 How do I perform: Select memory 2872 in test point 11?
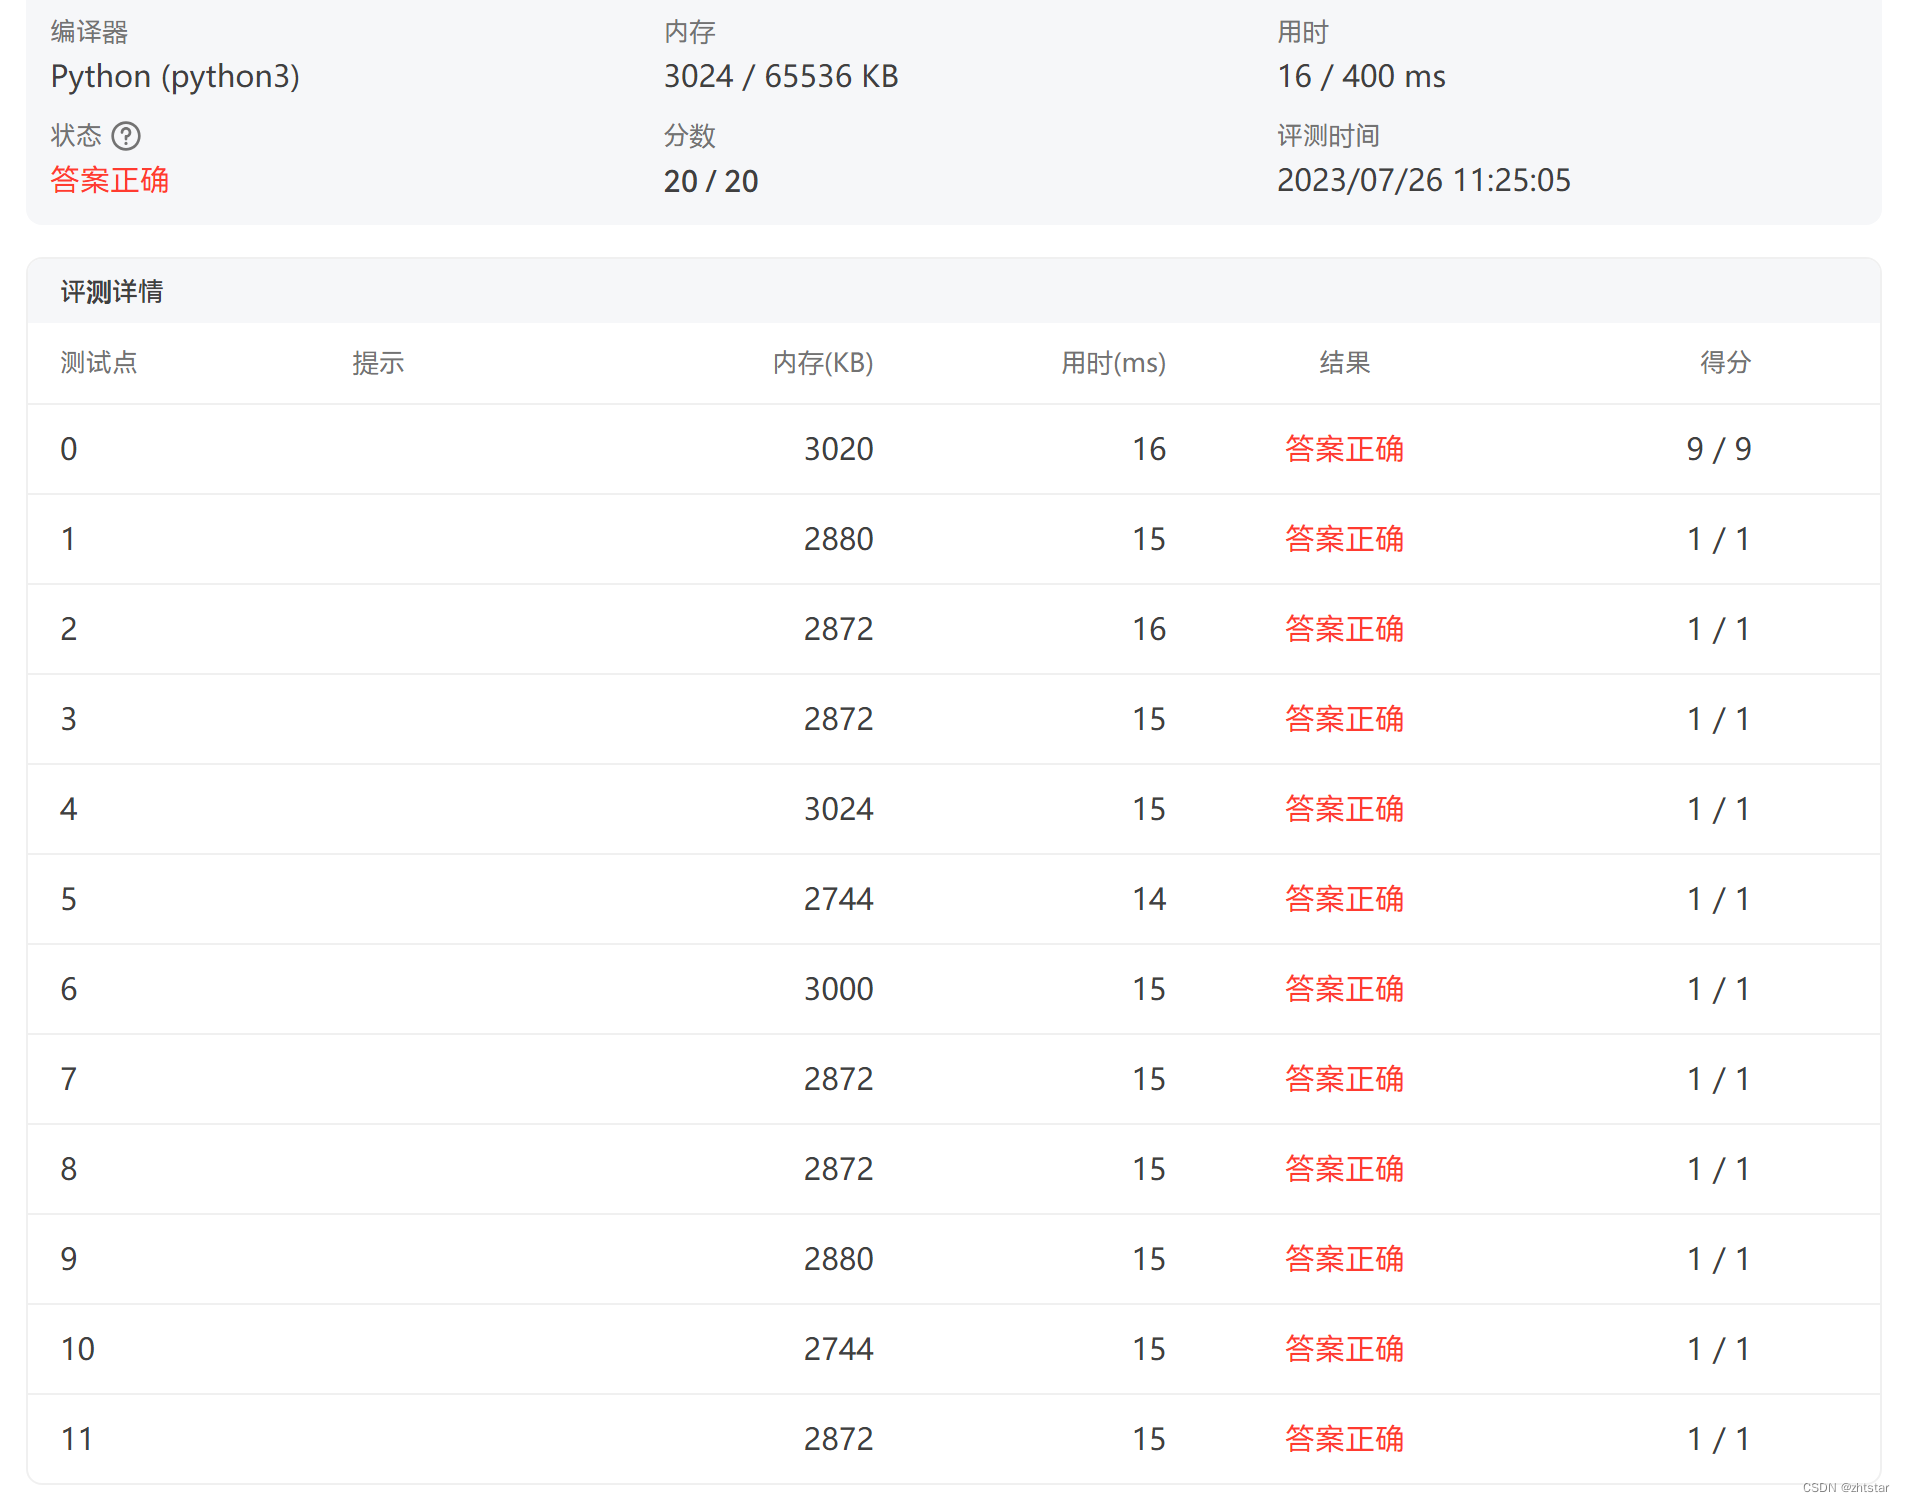(839, 1439)
